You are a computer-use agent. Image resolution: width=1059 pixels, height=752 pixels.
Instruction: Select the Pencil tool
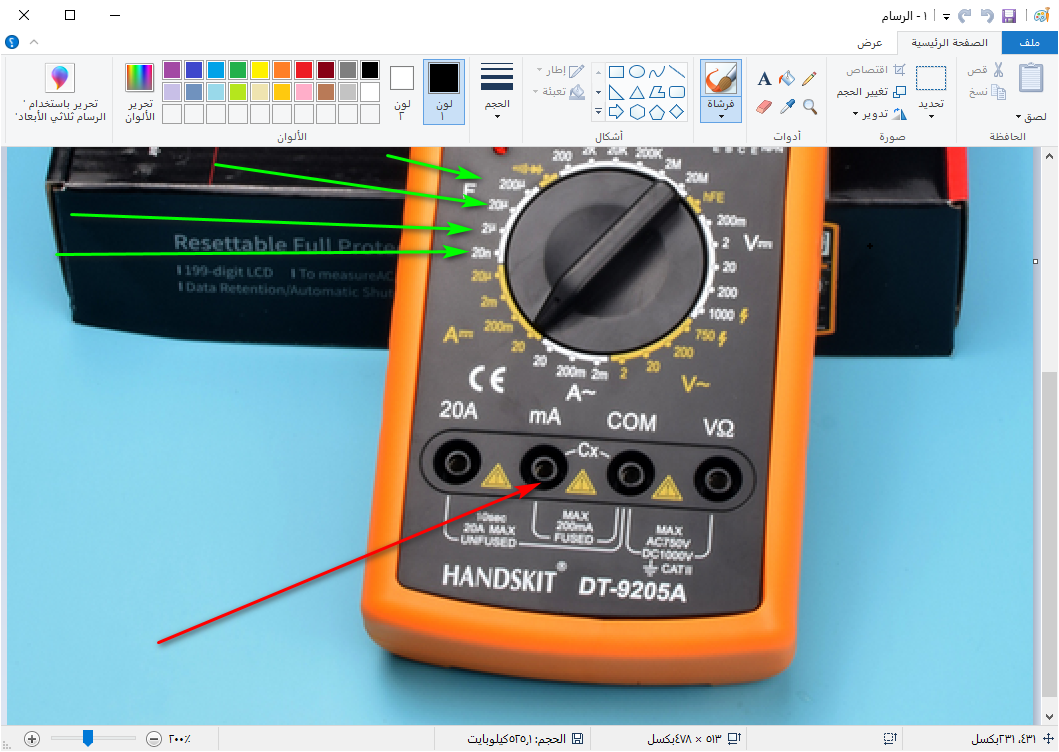tap(810, 78)
